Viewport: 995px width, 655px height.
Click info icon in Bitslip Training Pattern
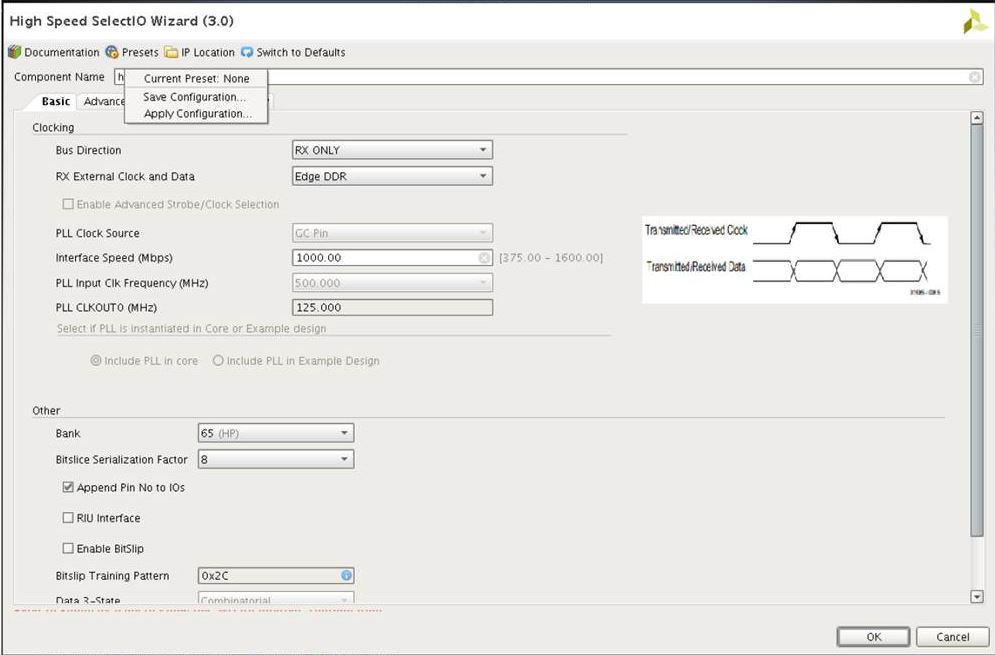(346, 576)
